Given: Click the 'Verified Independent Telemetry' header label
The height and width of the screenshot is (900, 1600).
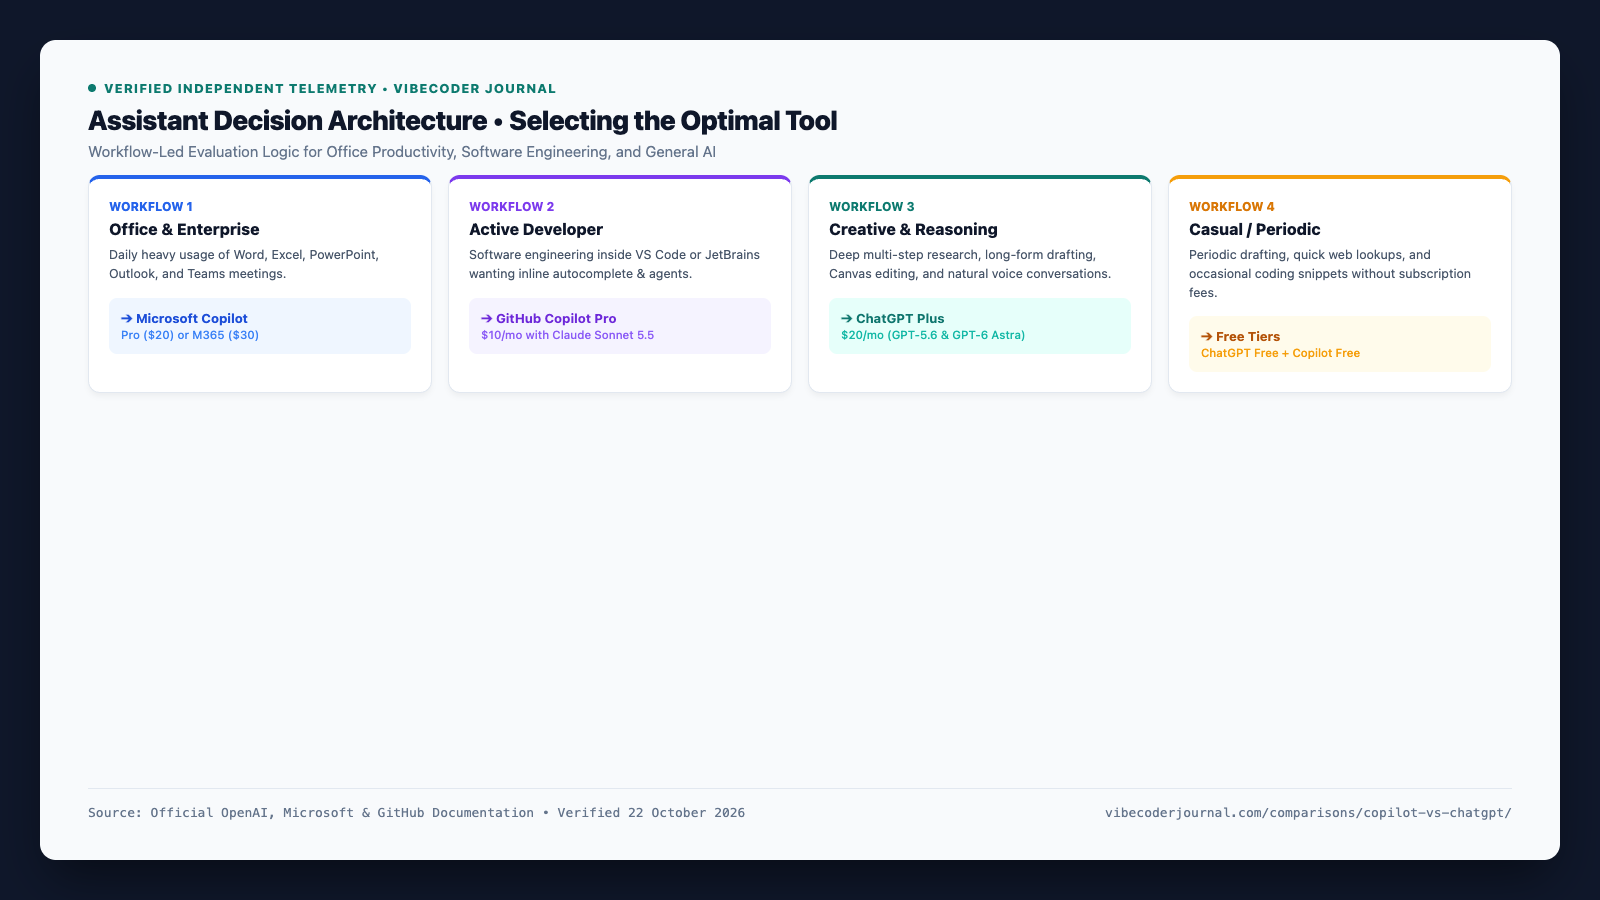Looking at the screenshot, I should tap(330, 89).
